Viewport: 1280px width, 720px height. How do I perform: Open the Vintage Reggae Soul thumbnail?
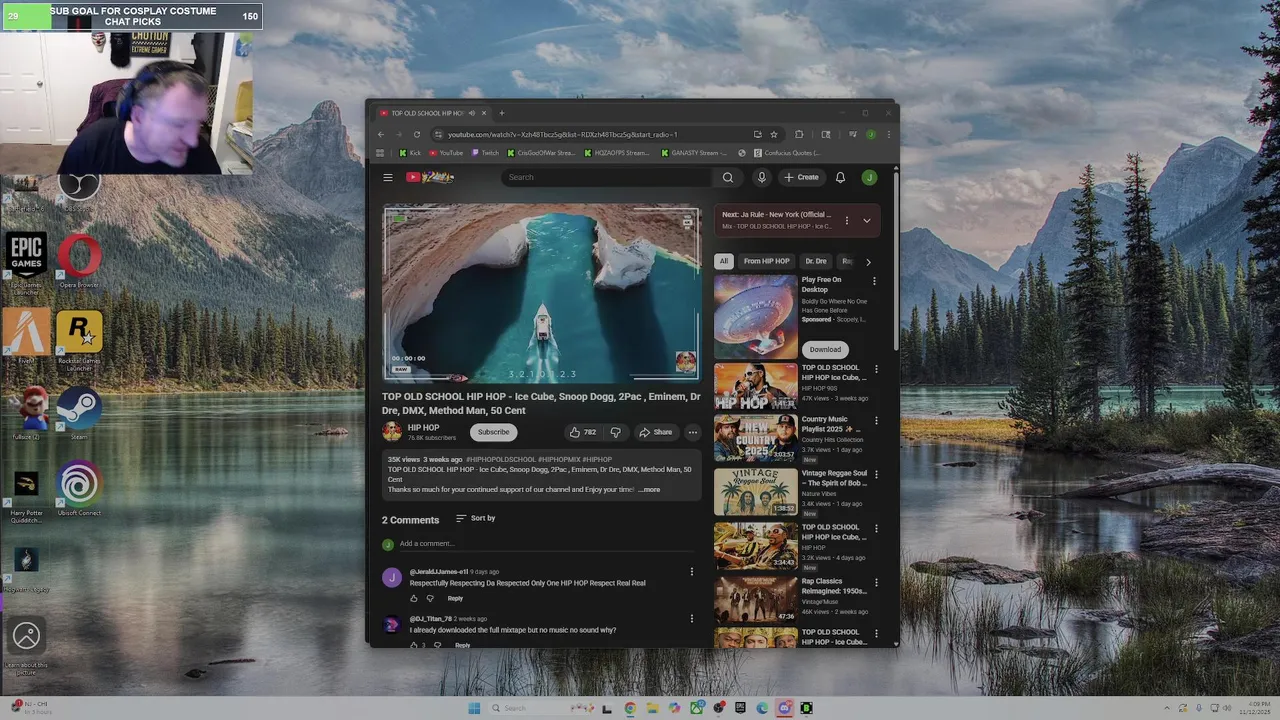pyautogui.click(x=755, y=491)
